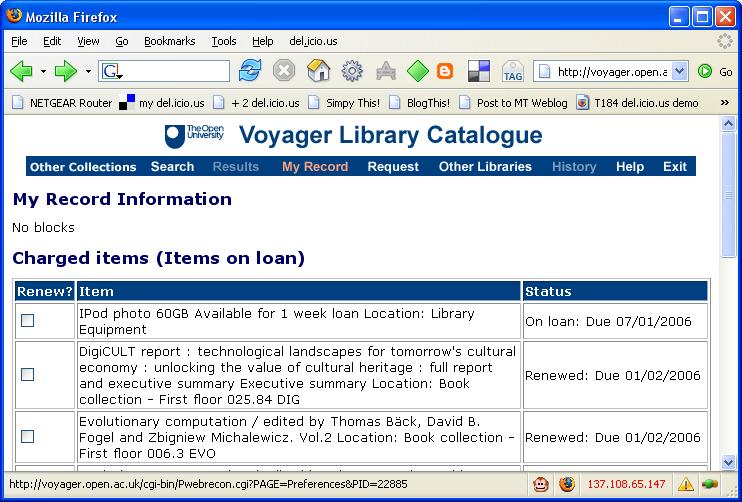Open the Home page icon
Viewport: 742px width, 502px height.
(x=318, y=71)
